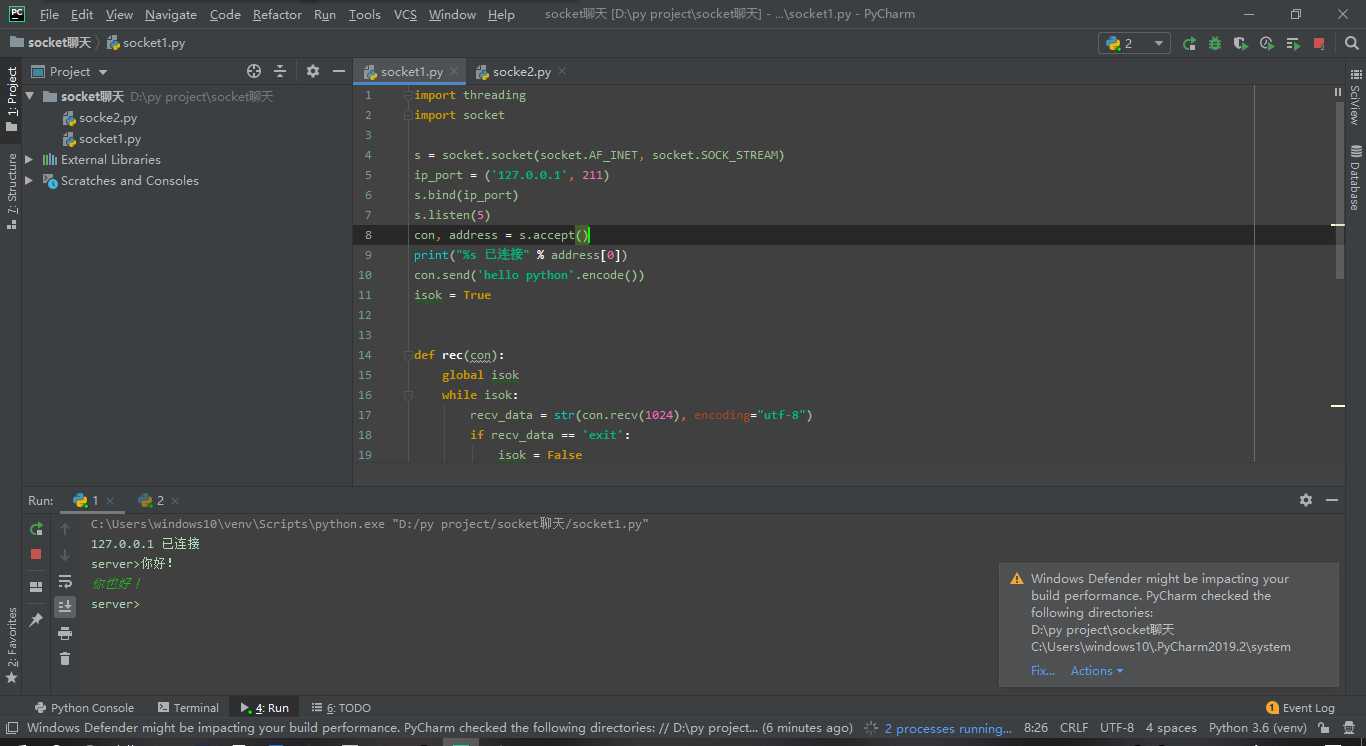
Task: Rerun process in the Run panel
Action: click(x=36, y=529)
